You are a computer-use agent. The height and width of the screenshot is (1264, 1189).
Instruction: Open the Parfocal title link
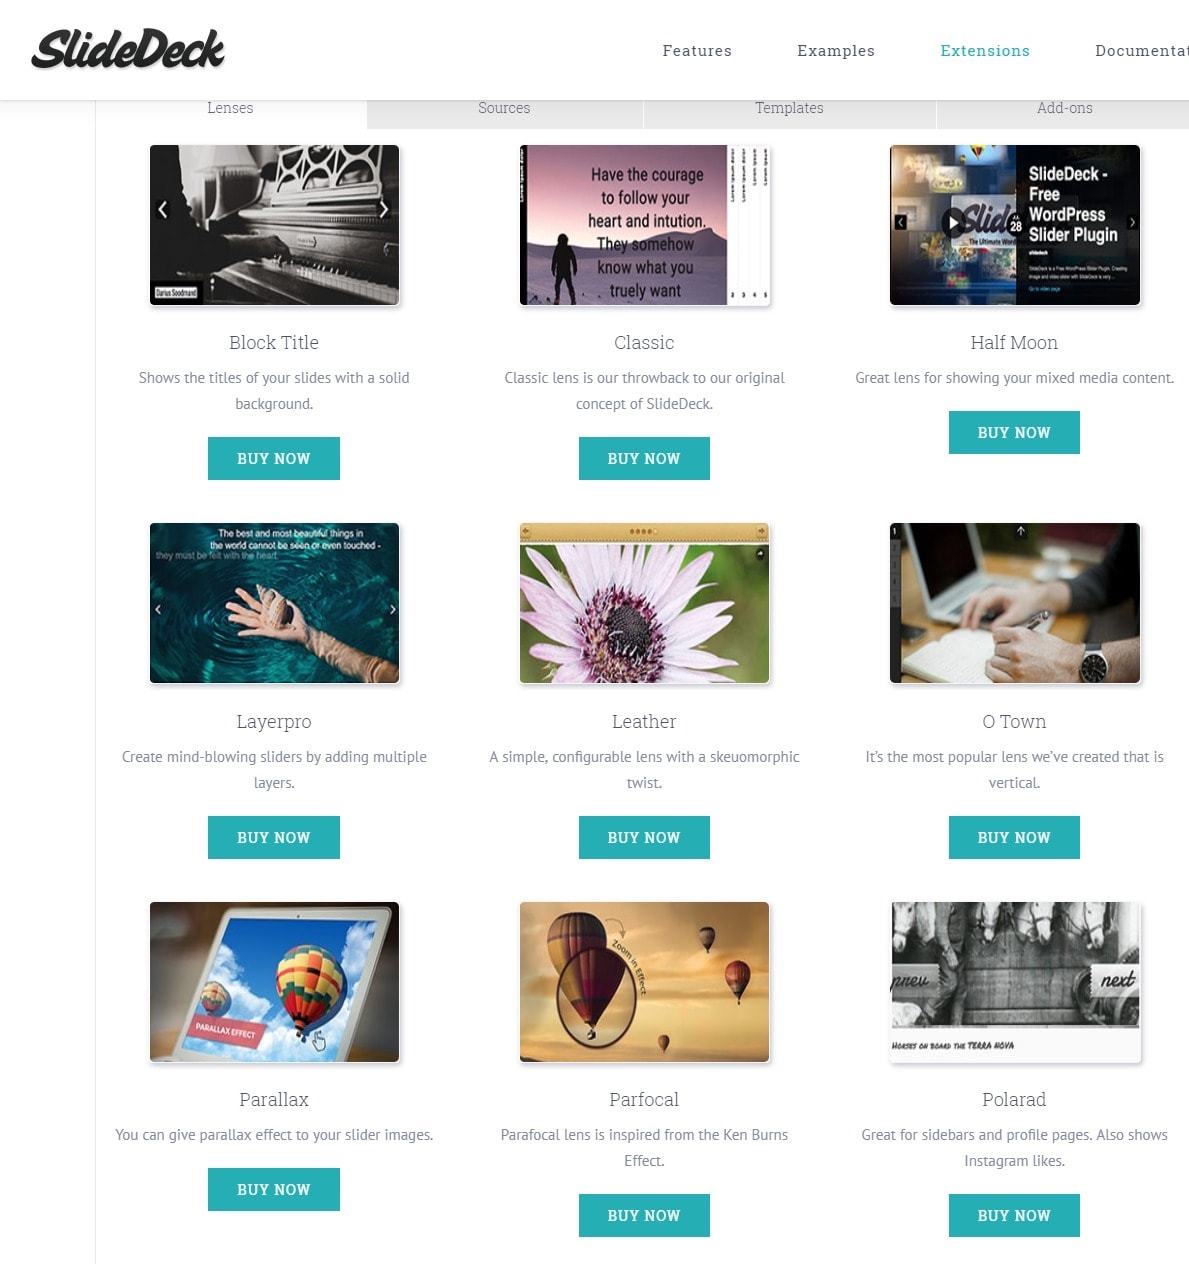pos(644,1099)
